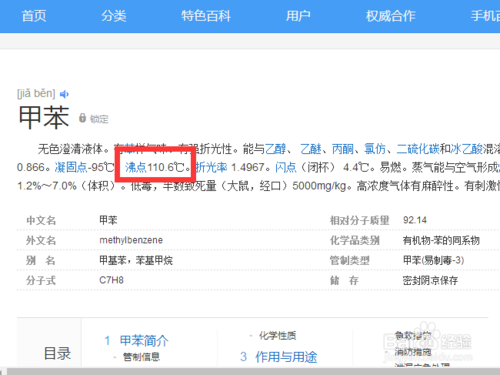Click the 相对分子质量 field label
Viewport: 500px width, 375px height.
click(359, 220)
